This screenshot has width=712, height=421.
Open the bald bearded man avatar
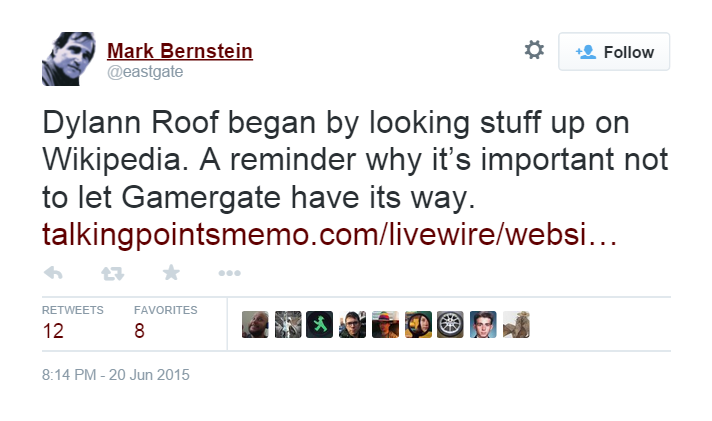point(255,324)
